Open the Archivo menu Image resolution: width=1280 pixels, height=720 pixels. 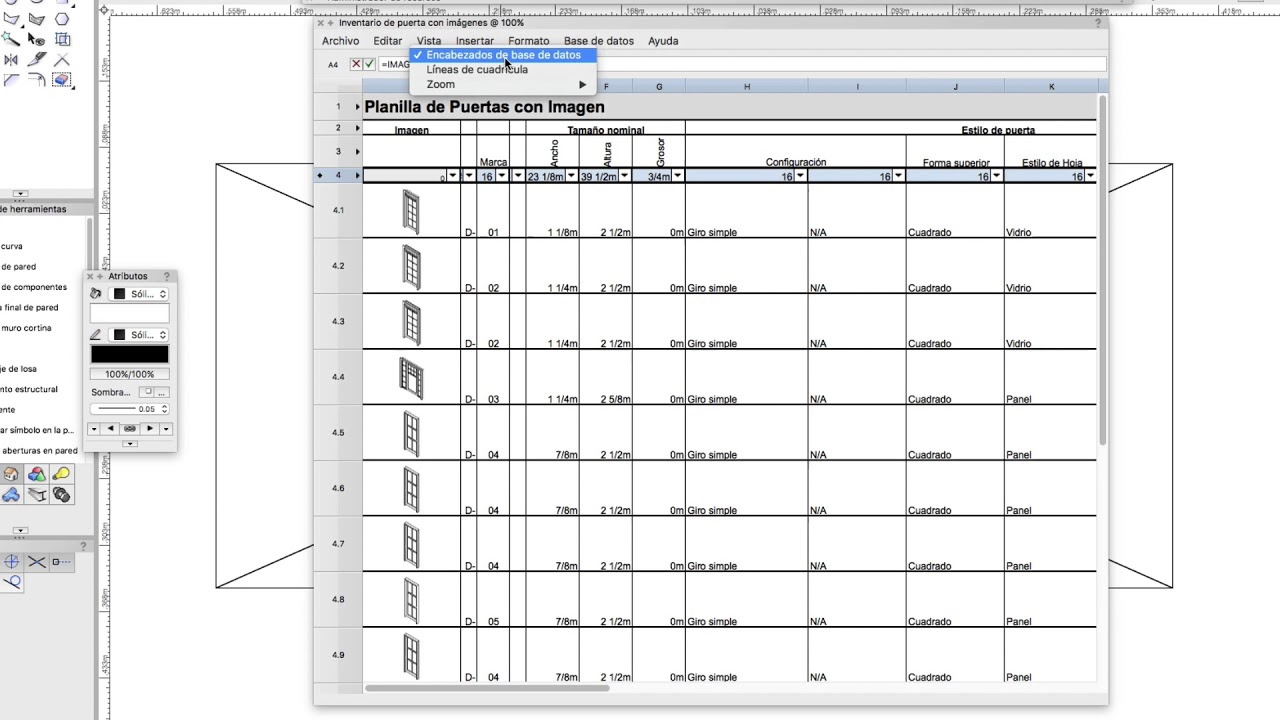(x=340, y=41)
